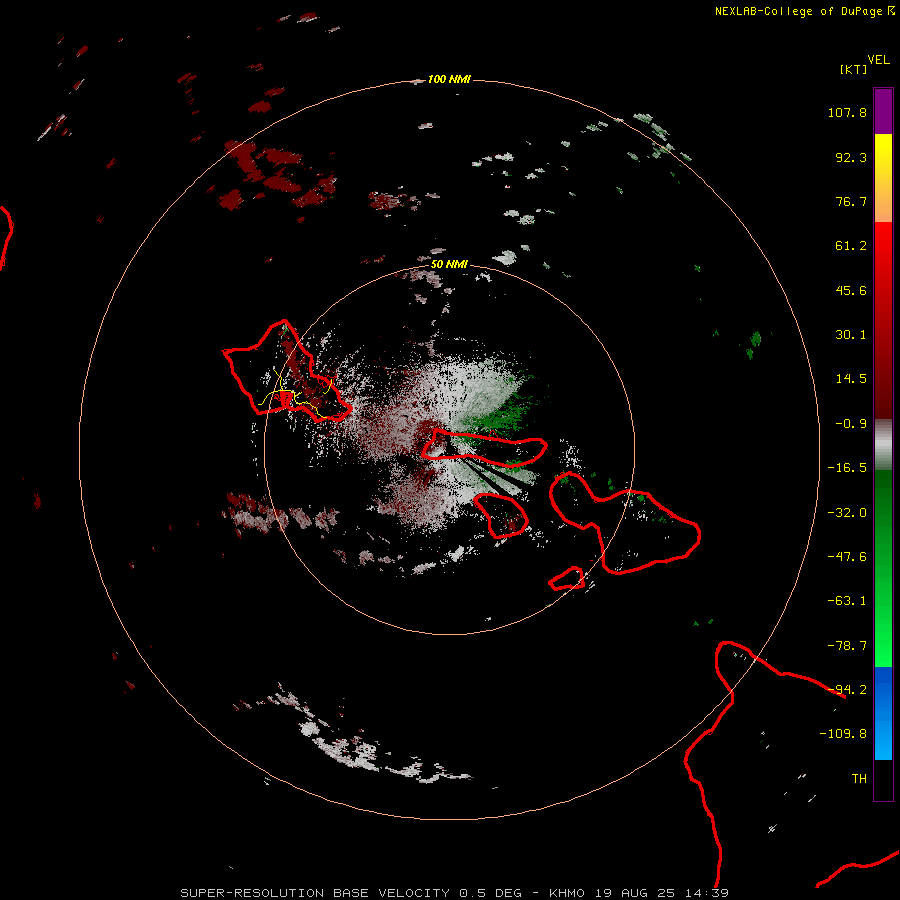900x900 pixels.
Task: Click the -63.1 velocity scale value
Action: (x=847, y=601)
